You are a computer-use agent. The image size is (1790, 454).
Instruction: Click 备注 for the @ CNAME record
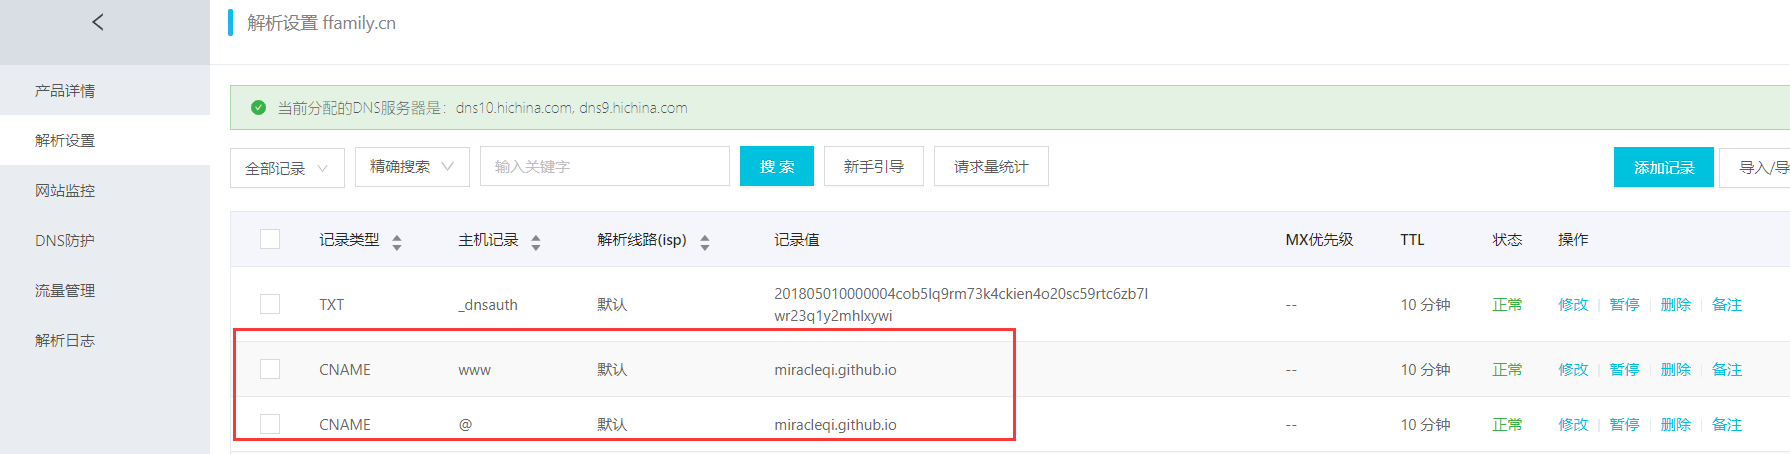coord(1727,425)
